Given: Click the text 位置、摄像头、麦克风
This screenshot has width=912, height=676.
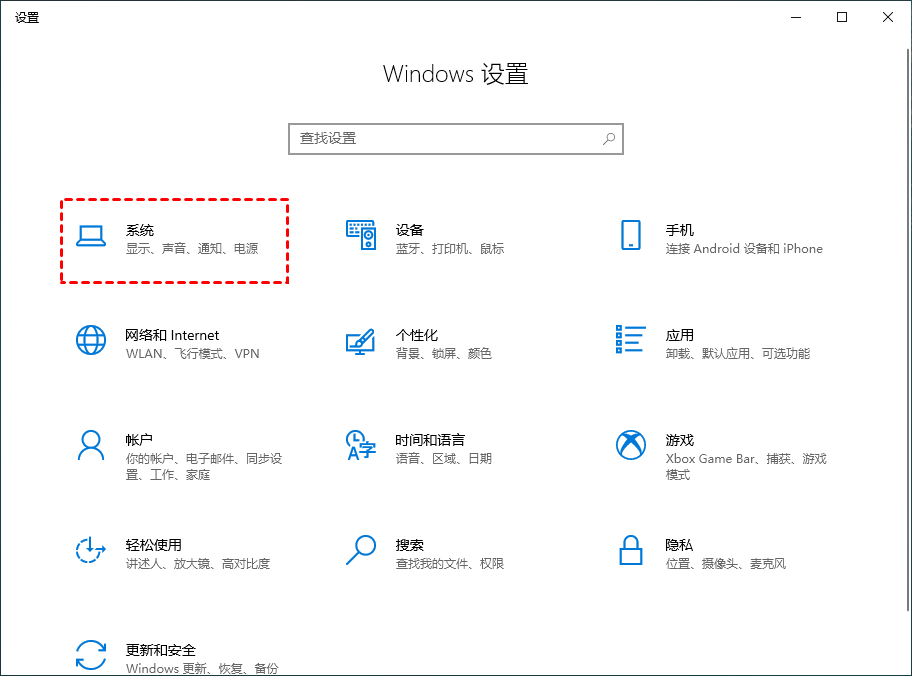Looking at the screenshot, I should (x=725, y=564).
